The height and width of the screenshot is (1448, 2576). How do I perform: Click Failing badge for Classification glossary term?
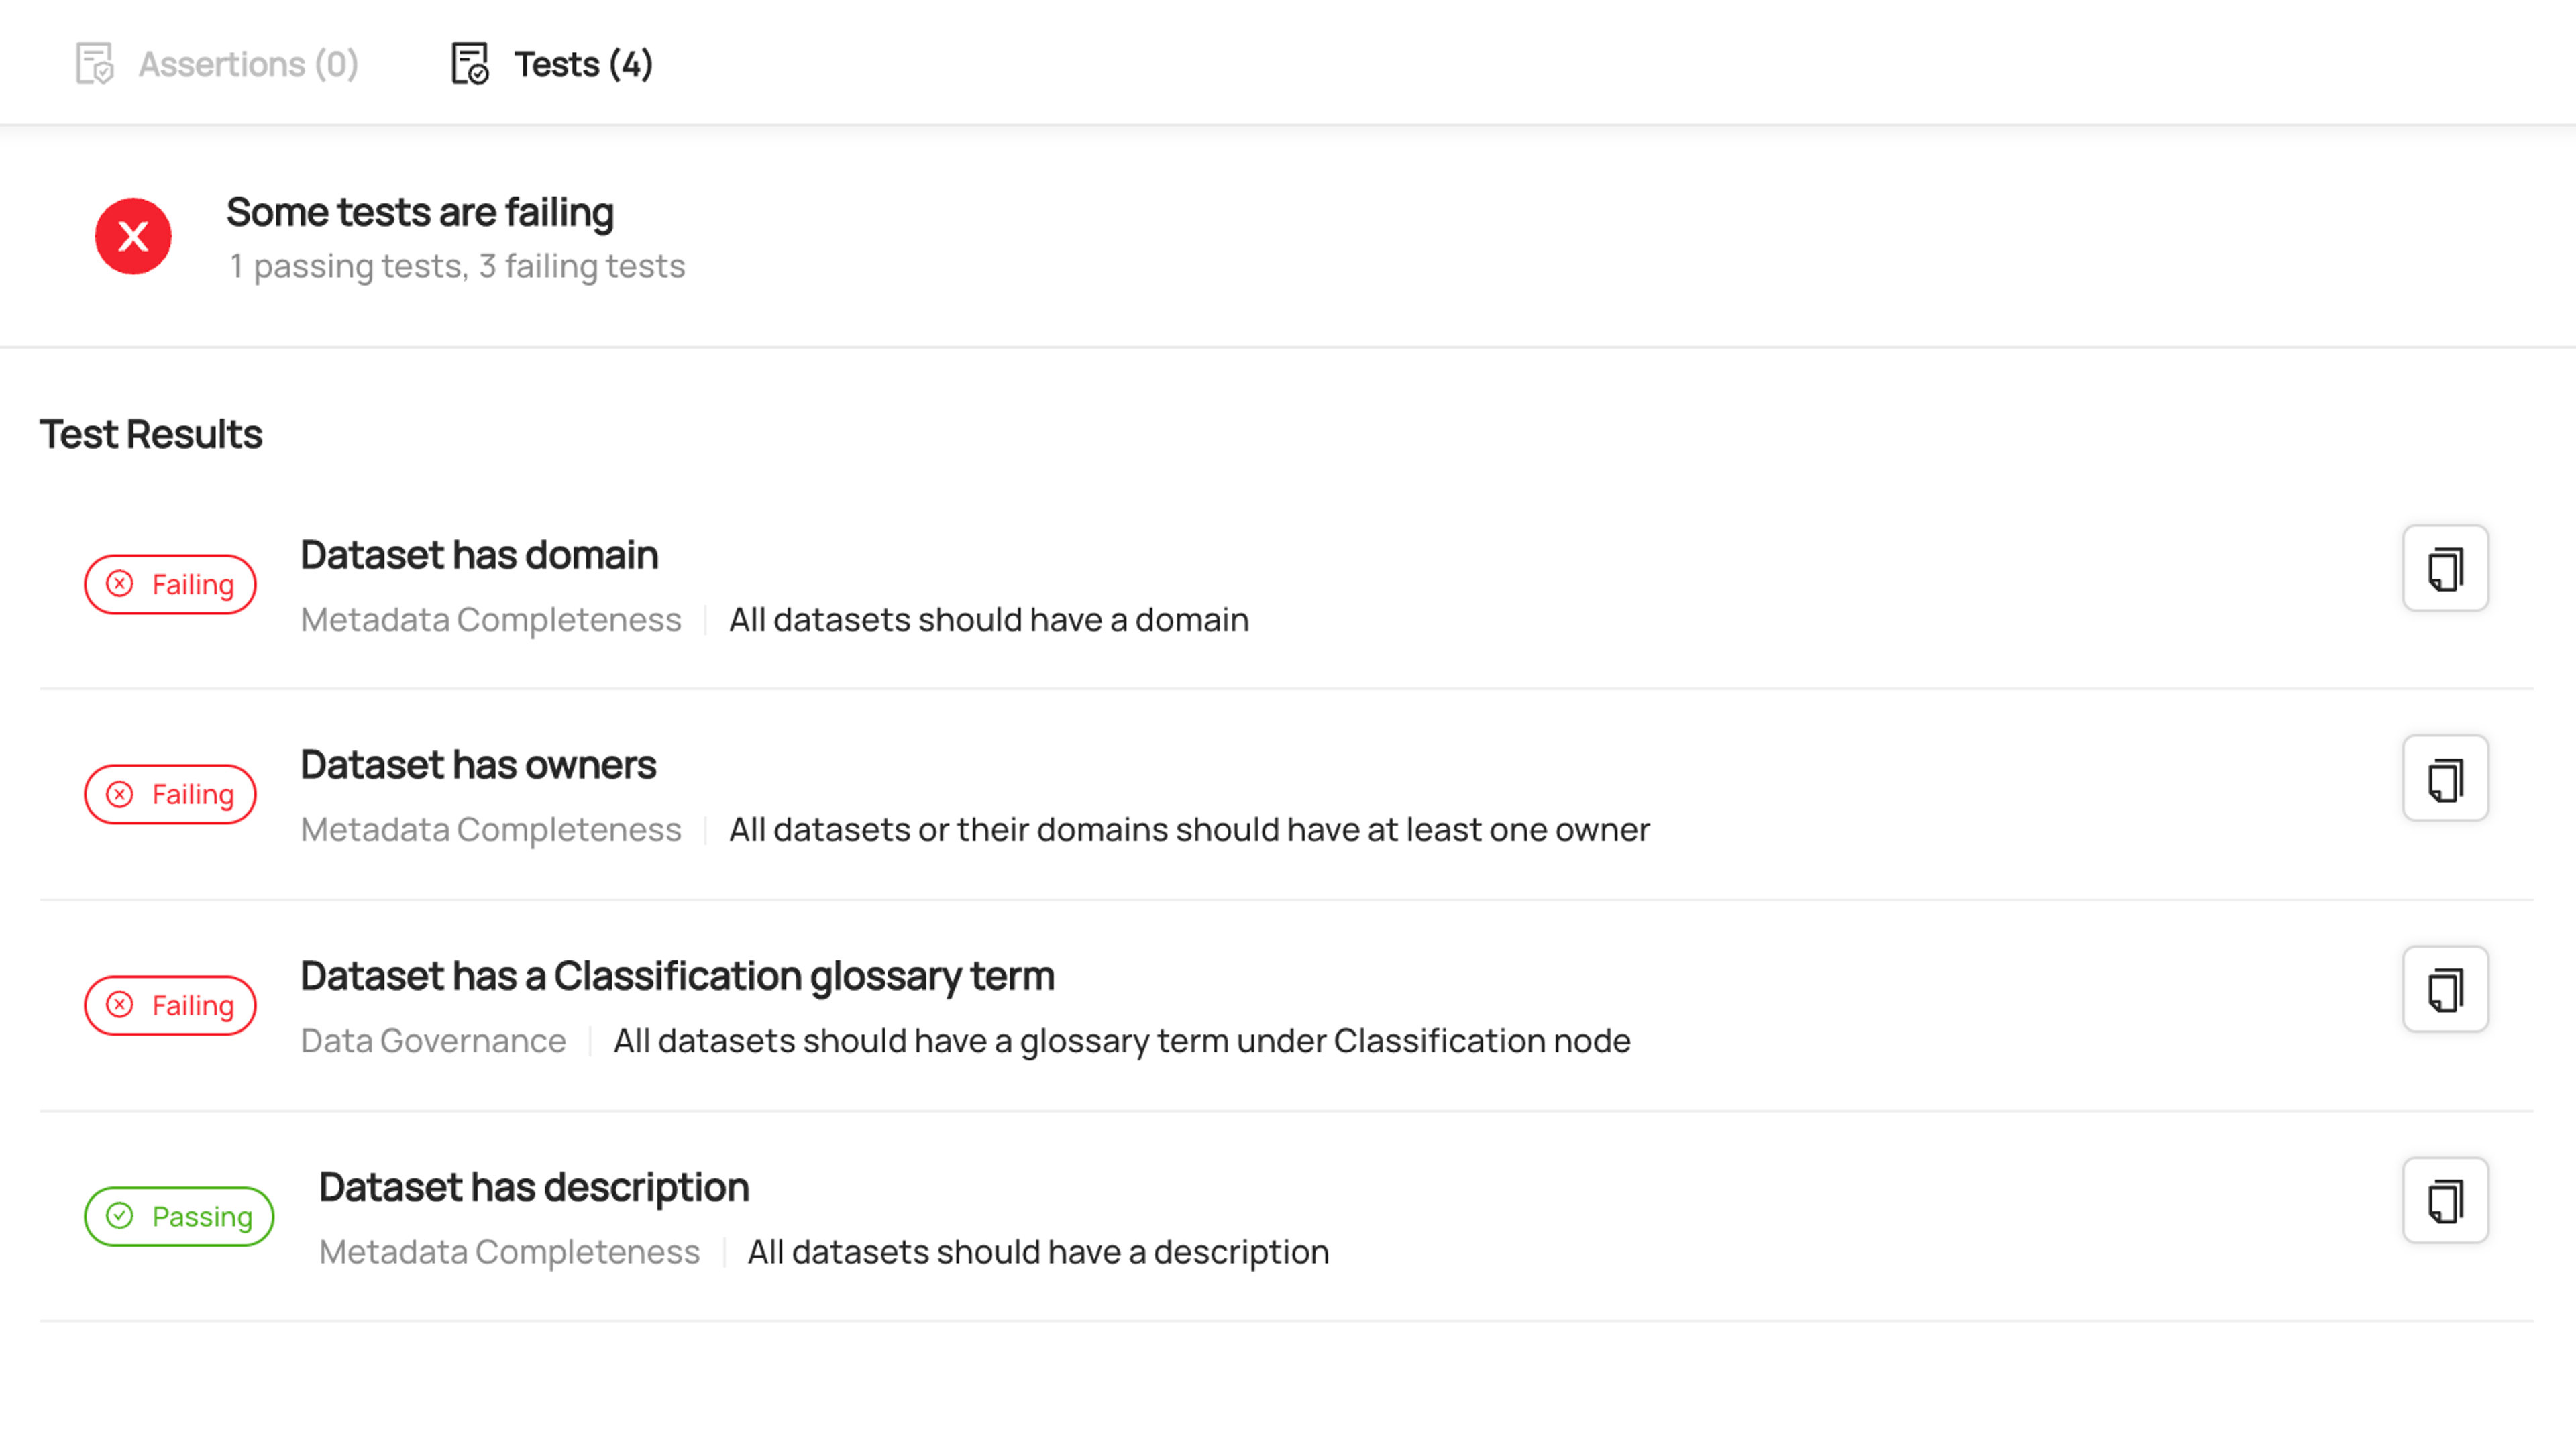[x=170, y=1005]
